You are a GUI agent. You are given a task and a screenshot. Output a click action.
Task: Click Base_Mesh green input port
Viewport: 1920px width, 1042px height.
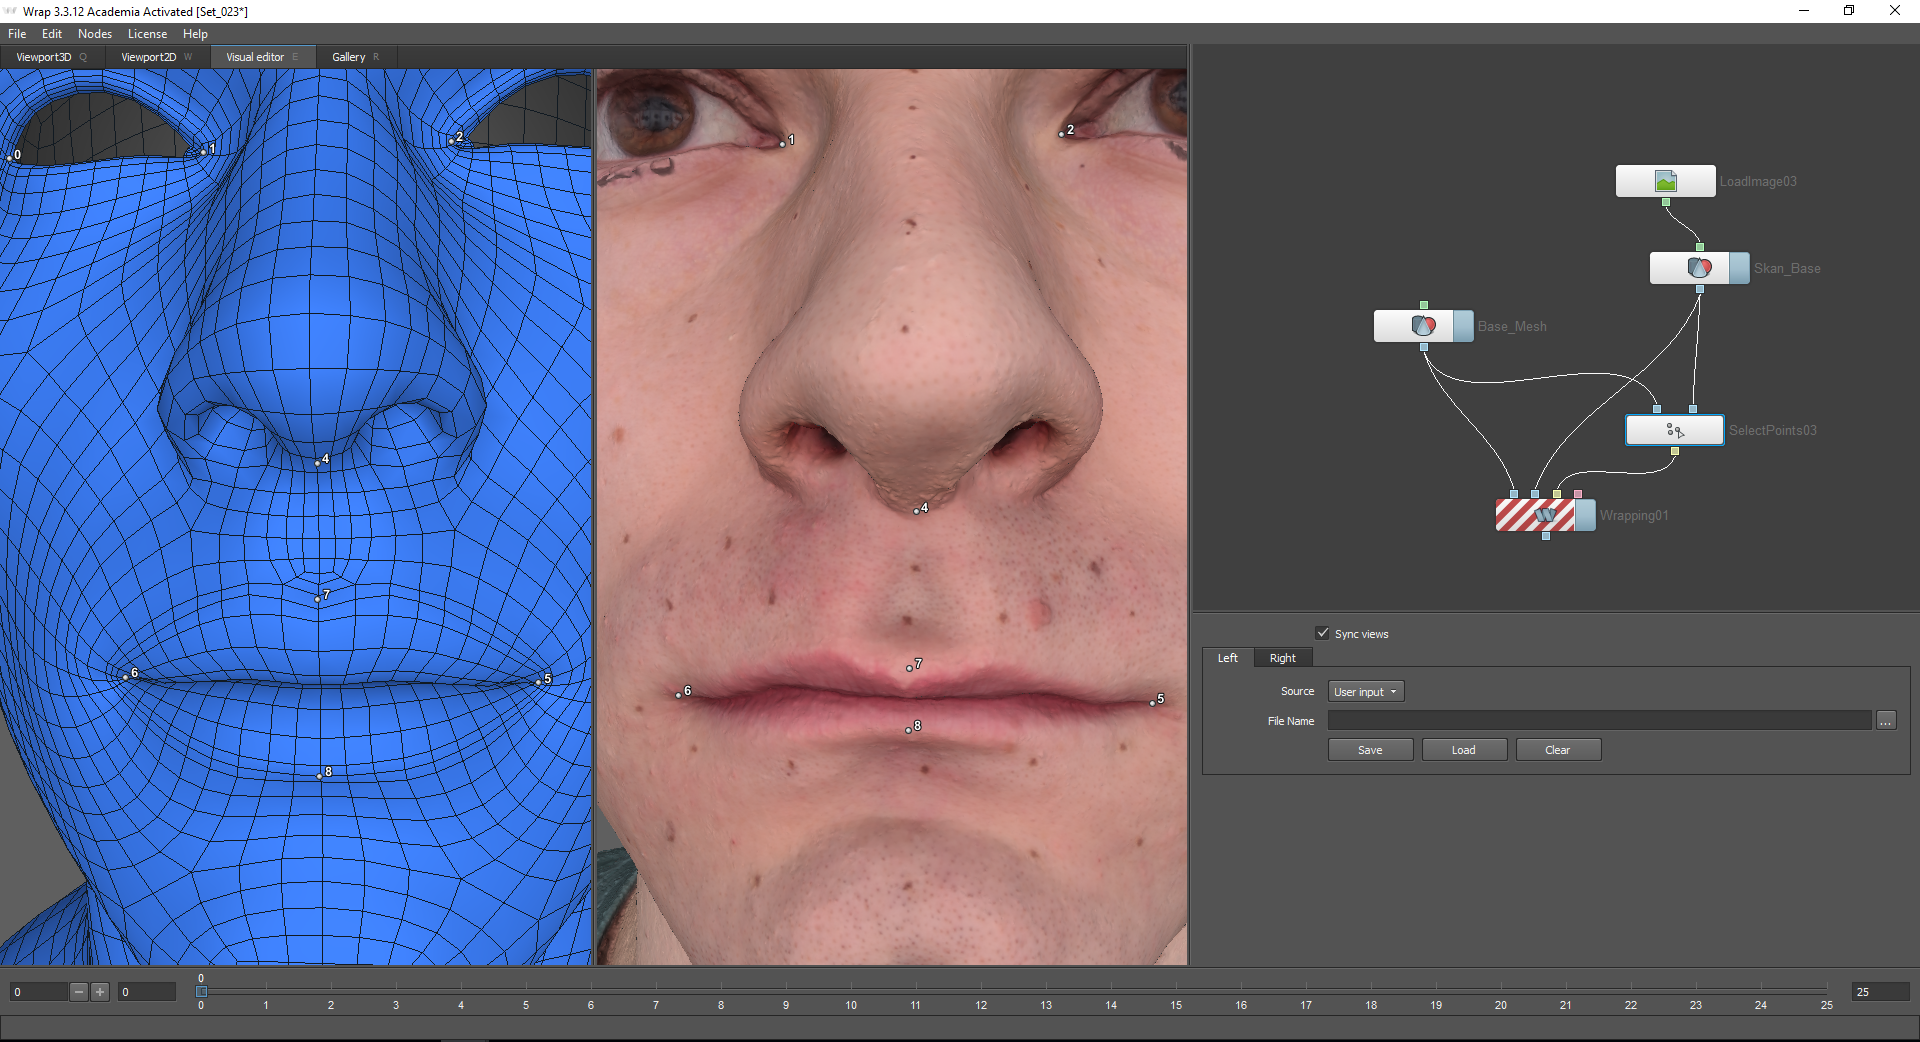(1423, 305)
